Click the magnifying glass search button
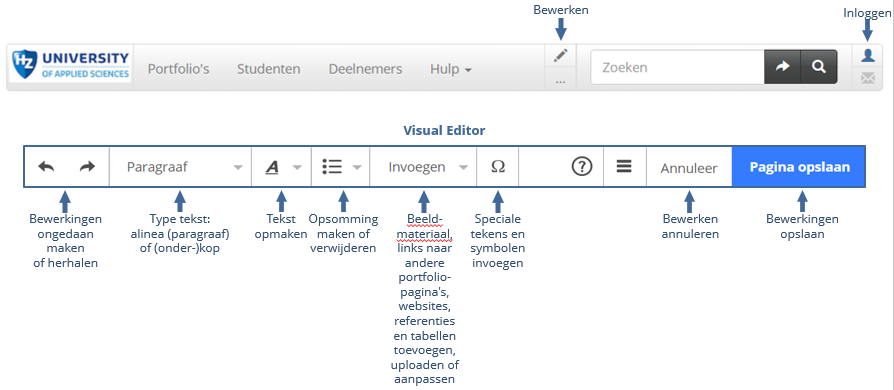The image size is (894, 390). click(819, 67)
